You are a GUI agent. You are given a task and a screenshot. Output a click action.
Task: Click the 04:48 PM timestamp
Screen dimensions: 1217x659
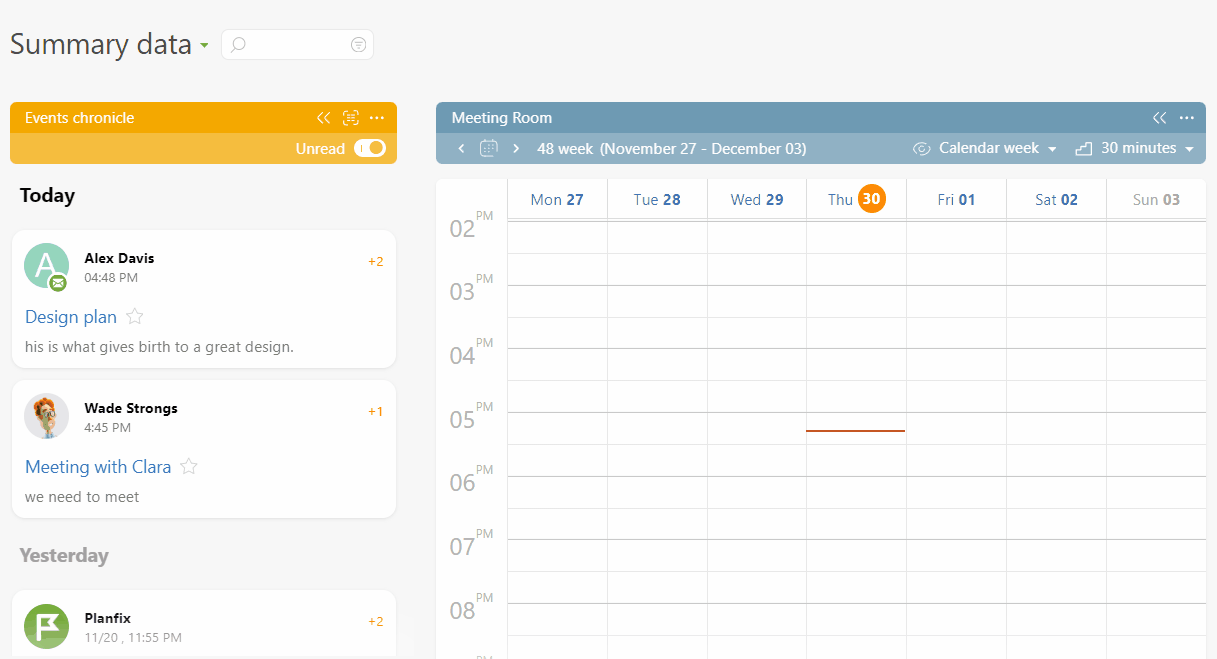pyautogui.click(x=111, y=278)
